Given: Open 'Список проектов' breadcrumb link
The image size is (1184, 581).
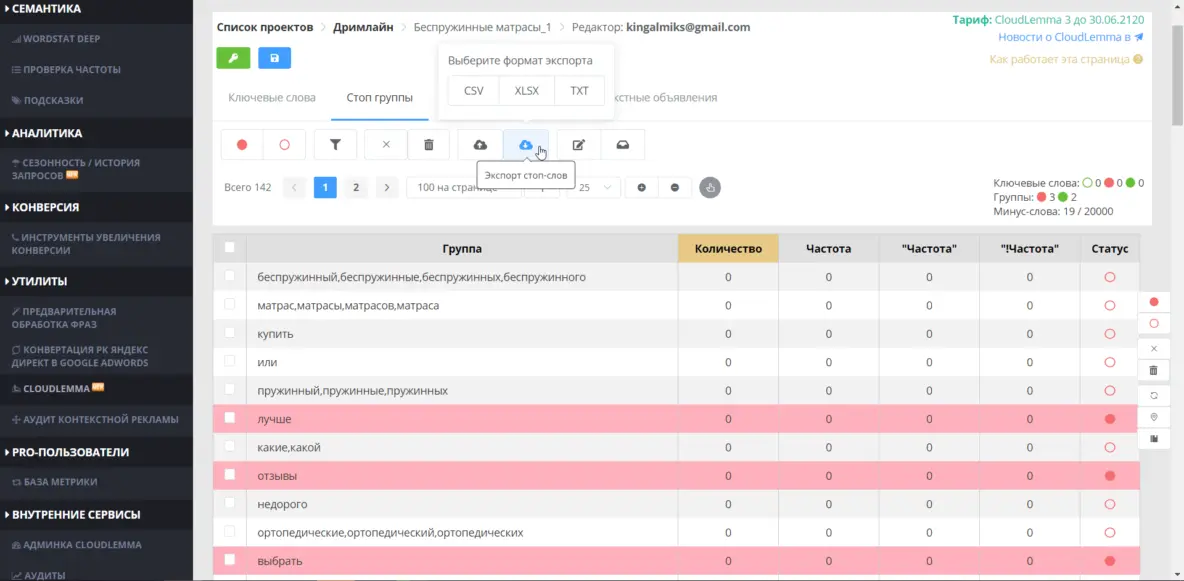Looking at the screenshot, I should coord(265,27).
